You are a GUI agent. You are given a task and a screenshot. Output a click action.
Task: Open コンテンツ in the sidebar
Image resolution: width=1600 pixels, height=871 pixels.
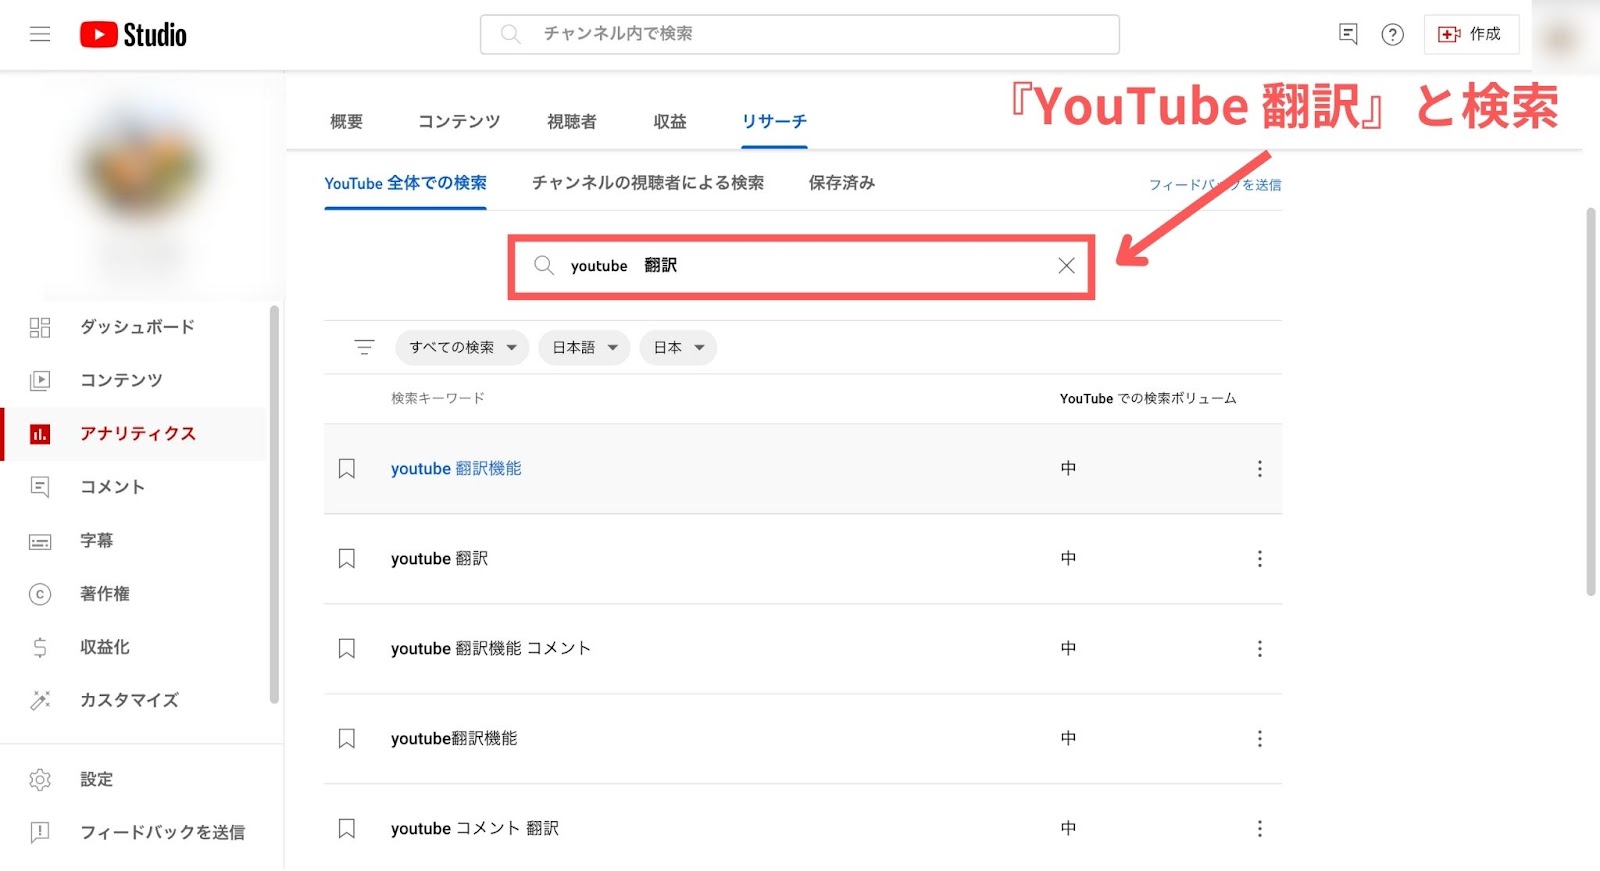point(135,380)
